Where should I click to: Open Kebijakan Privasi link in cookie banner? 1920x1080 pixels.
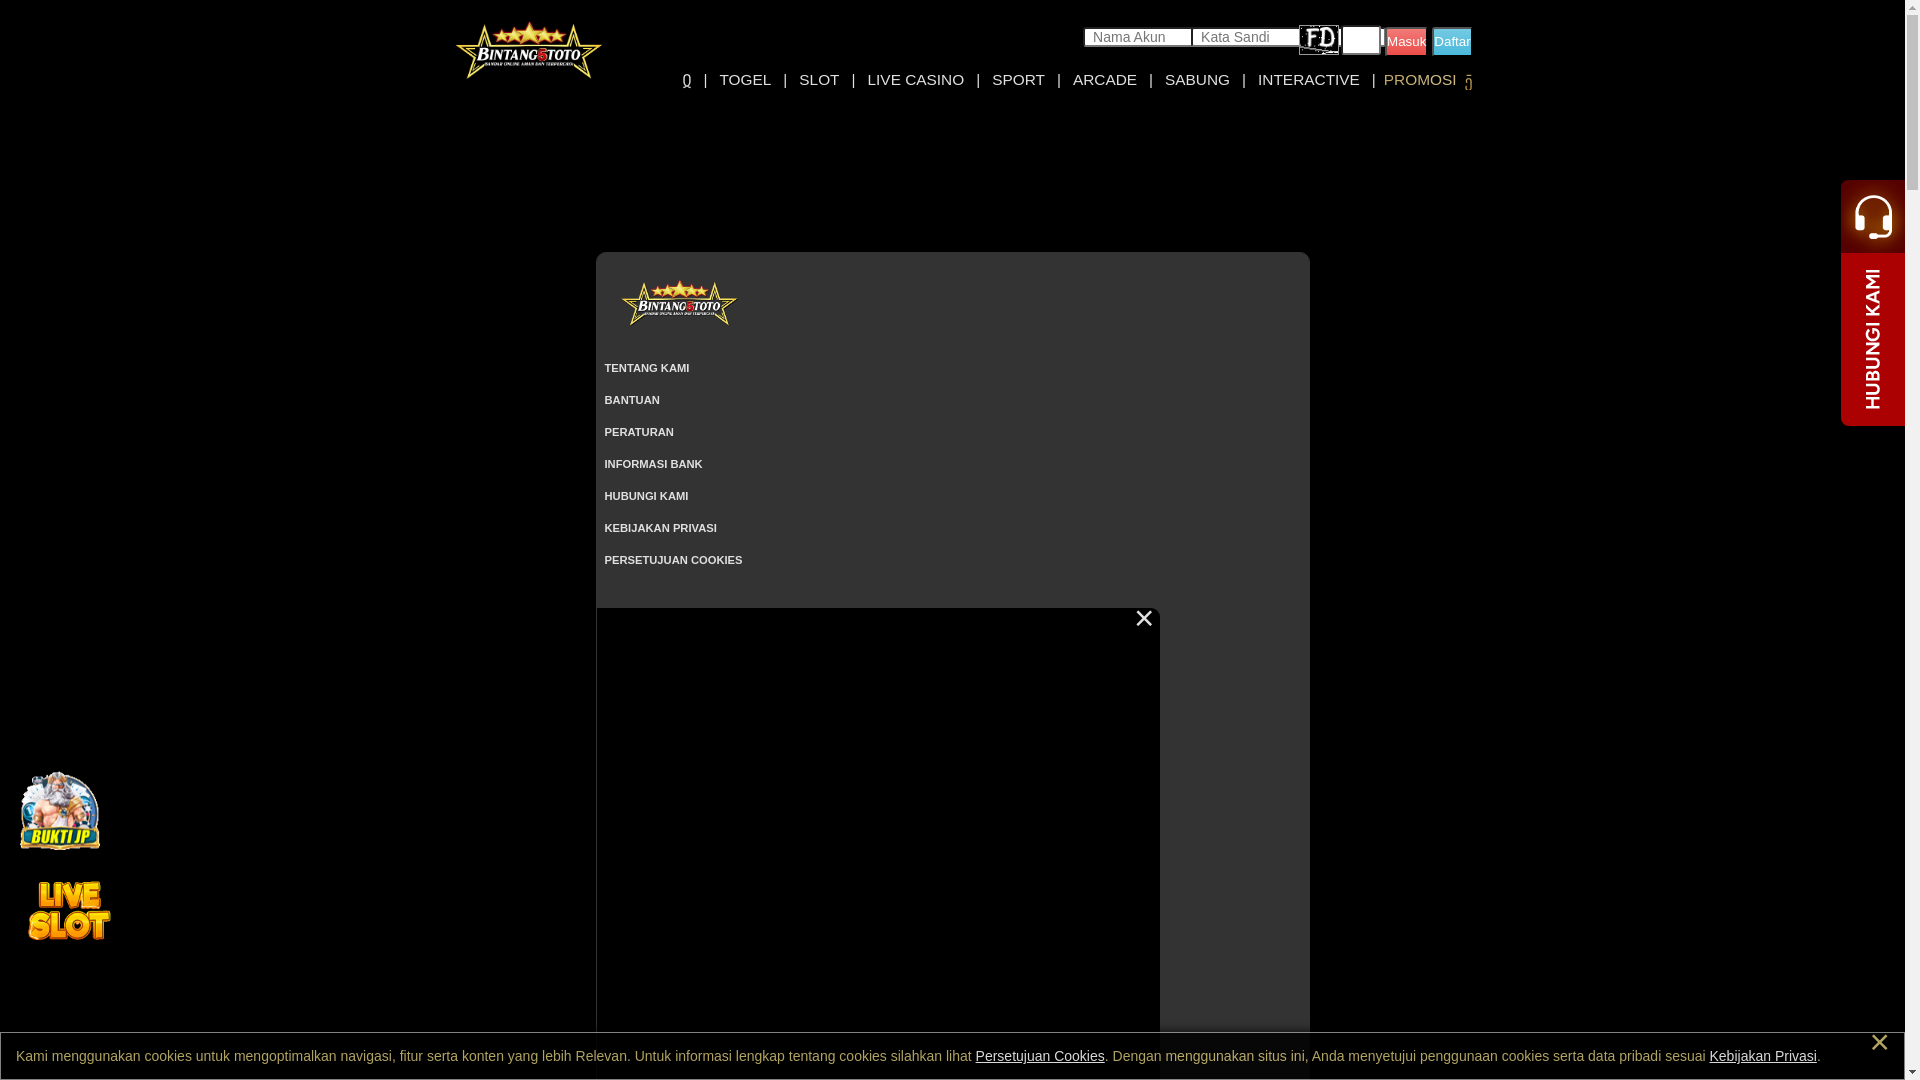[1763, 1056]
